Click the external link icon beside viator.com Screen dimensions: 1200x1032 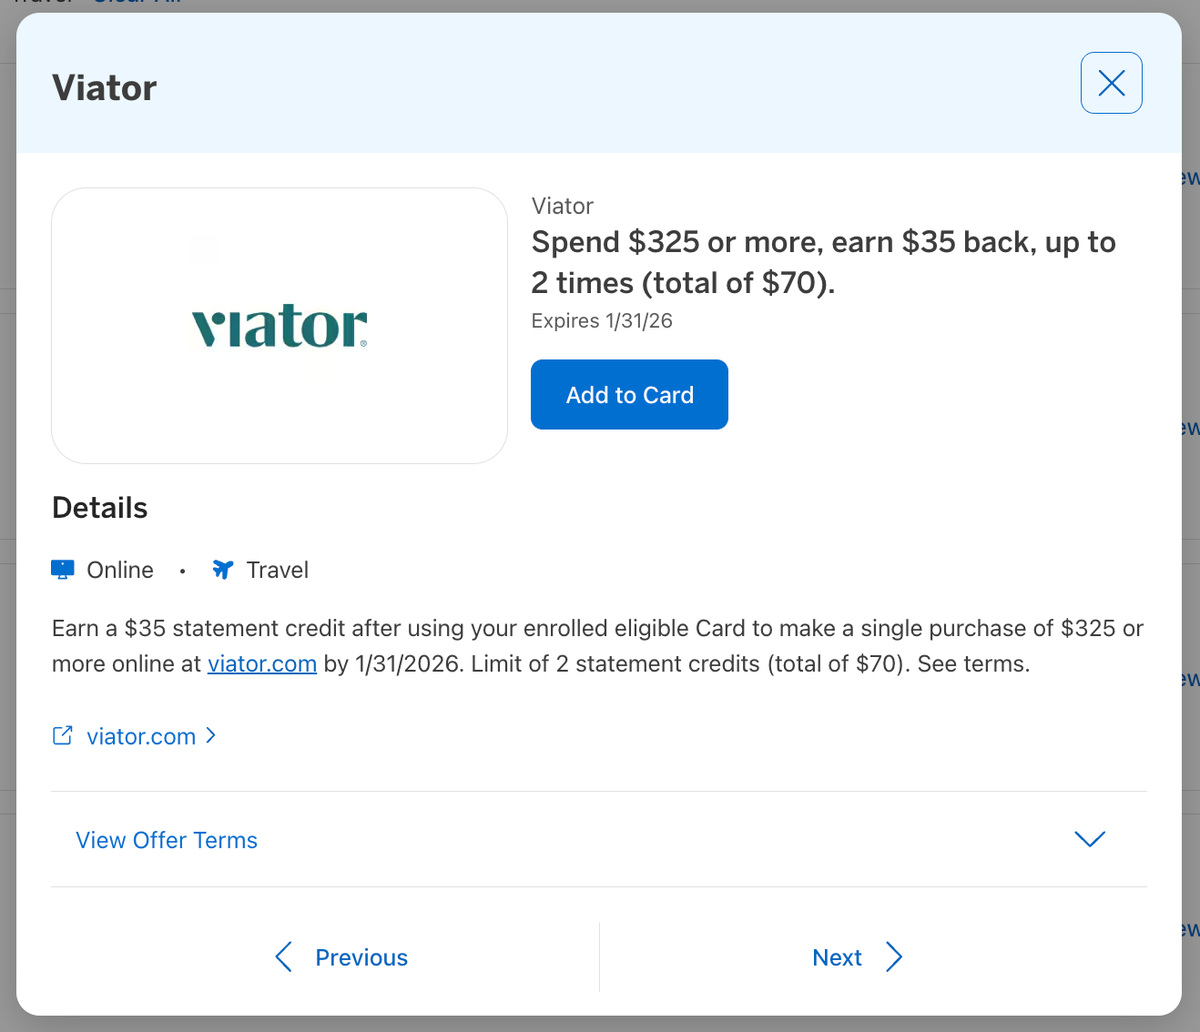tap(61, 735)
